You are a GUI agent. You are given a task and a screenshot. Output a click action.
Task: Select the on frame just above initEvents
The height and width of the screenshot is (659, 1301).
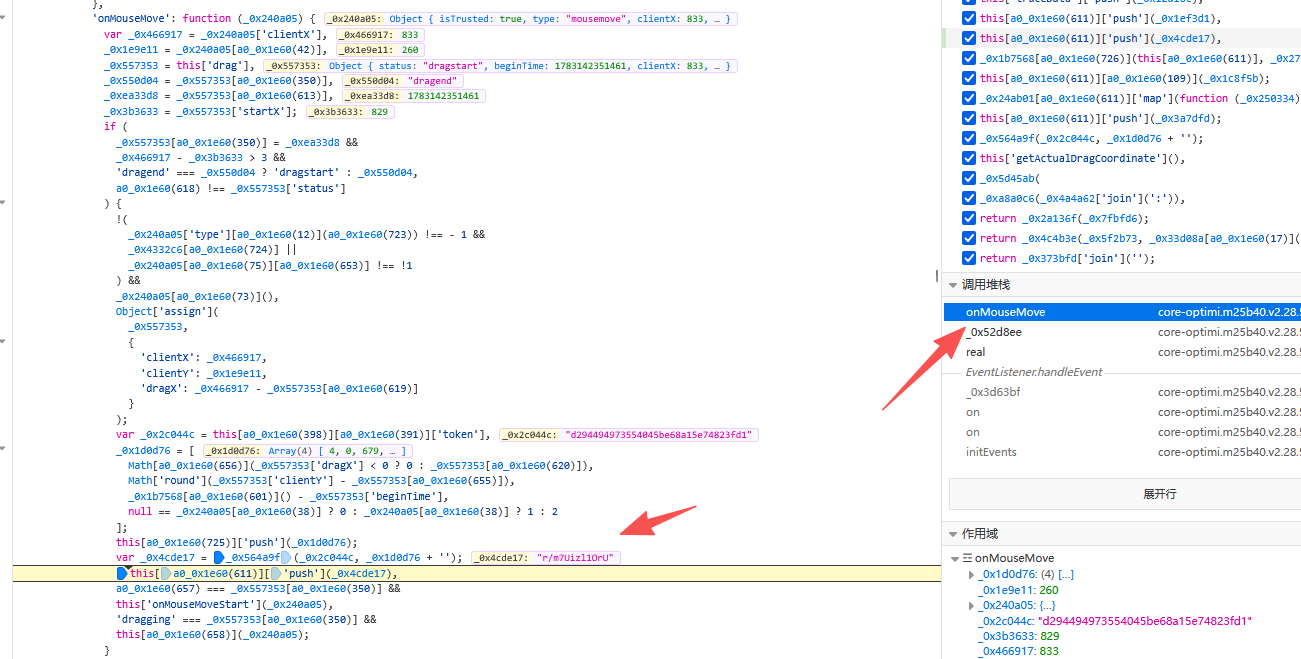[x=1122, y=432]
